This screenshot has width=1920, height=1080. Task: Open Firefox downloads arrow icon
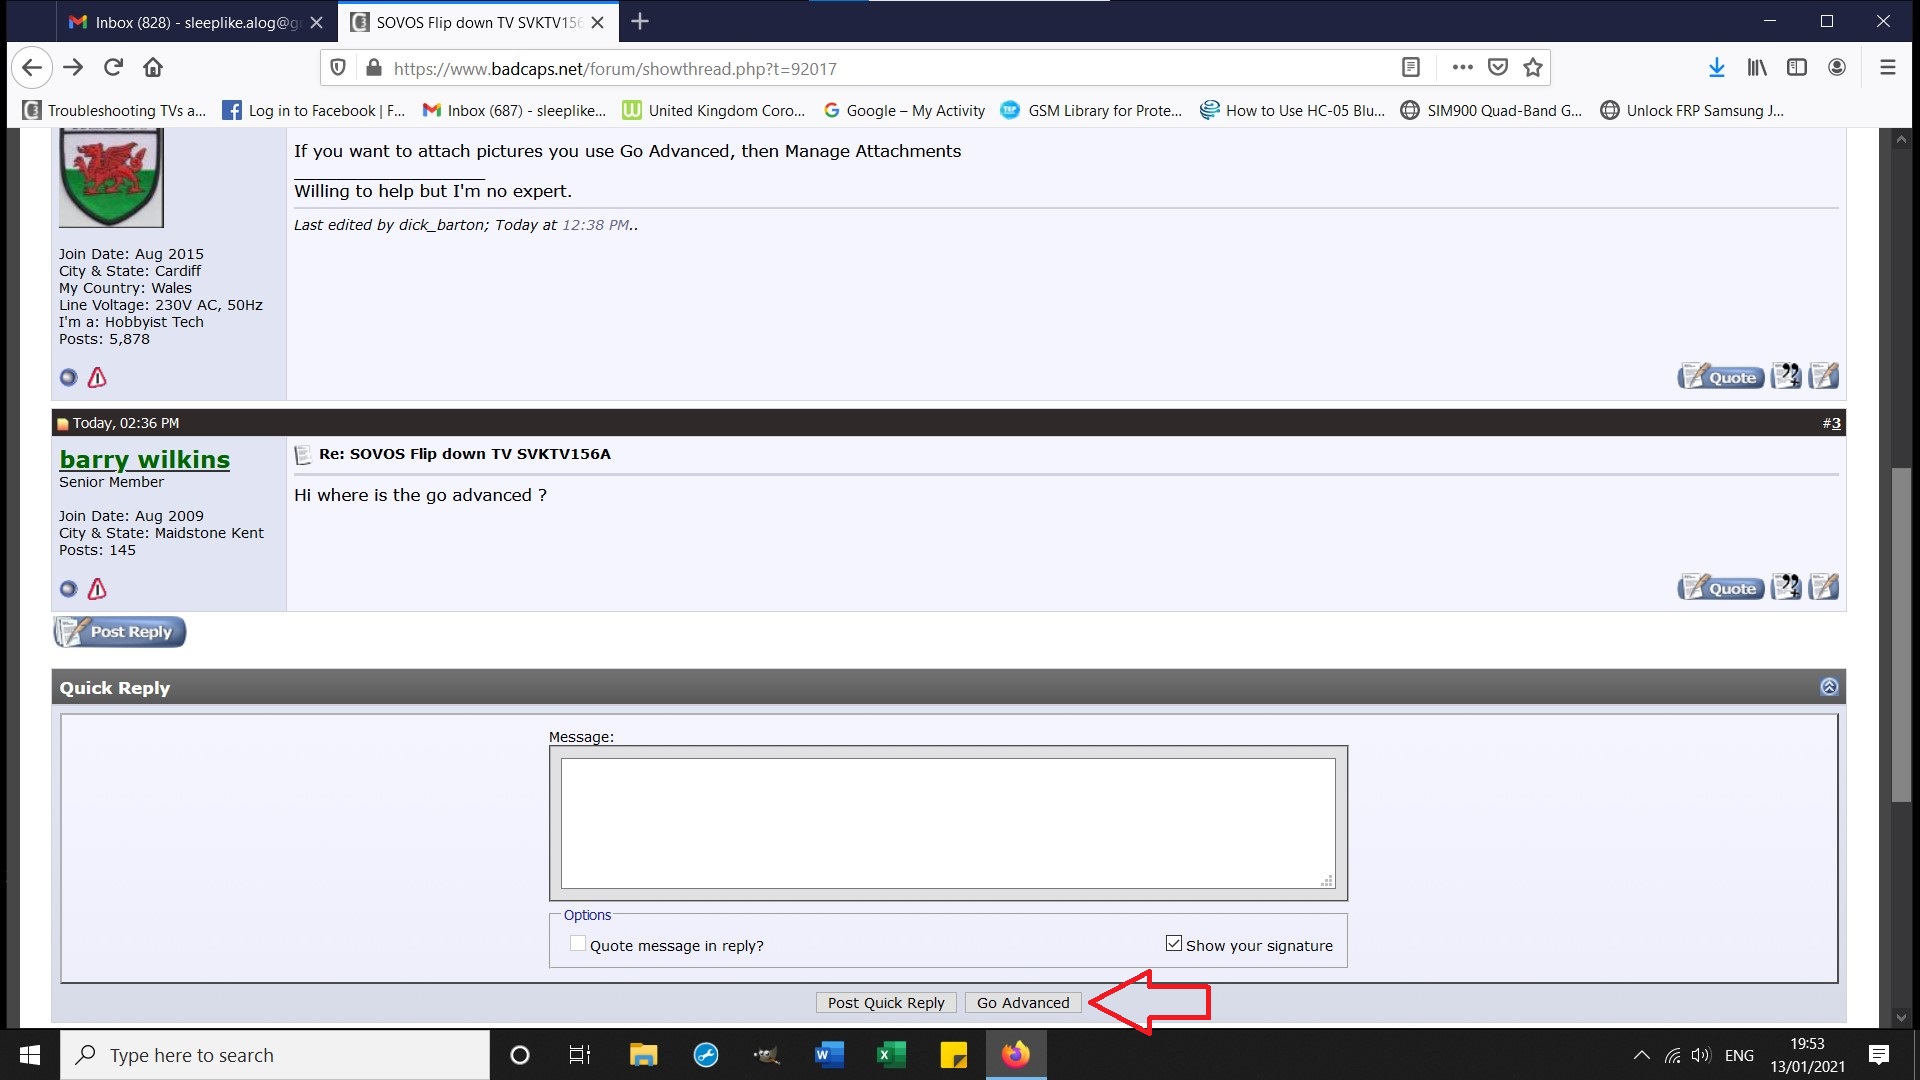[1716, 67]
